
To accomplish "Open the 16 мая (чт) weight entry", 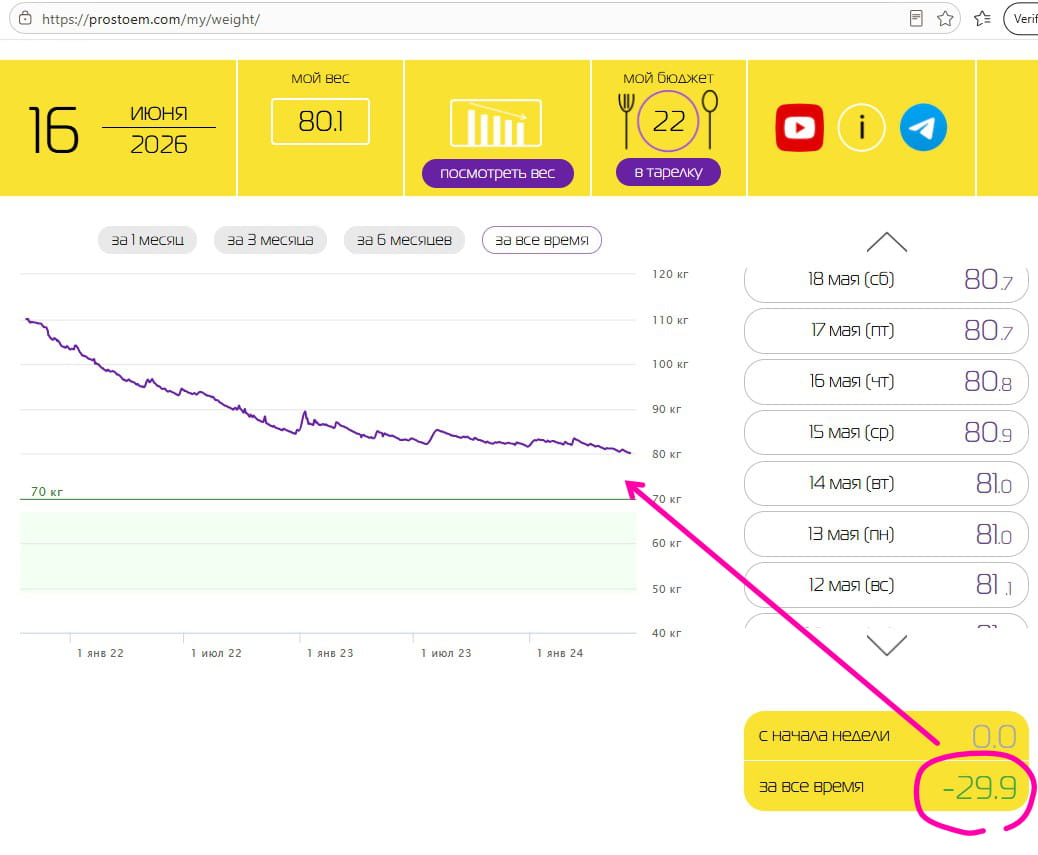I will coord(886,381).
